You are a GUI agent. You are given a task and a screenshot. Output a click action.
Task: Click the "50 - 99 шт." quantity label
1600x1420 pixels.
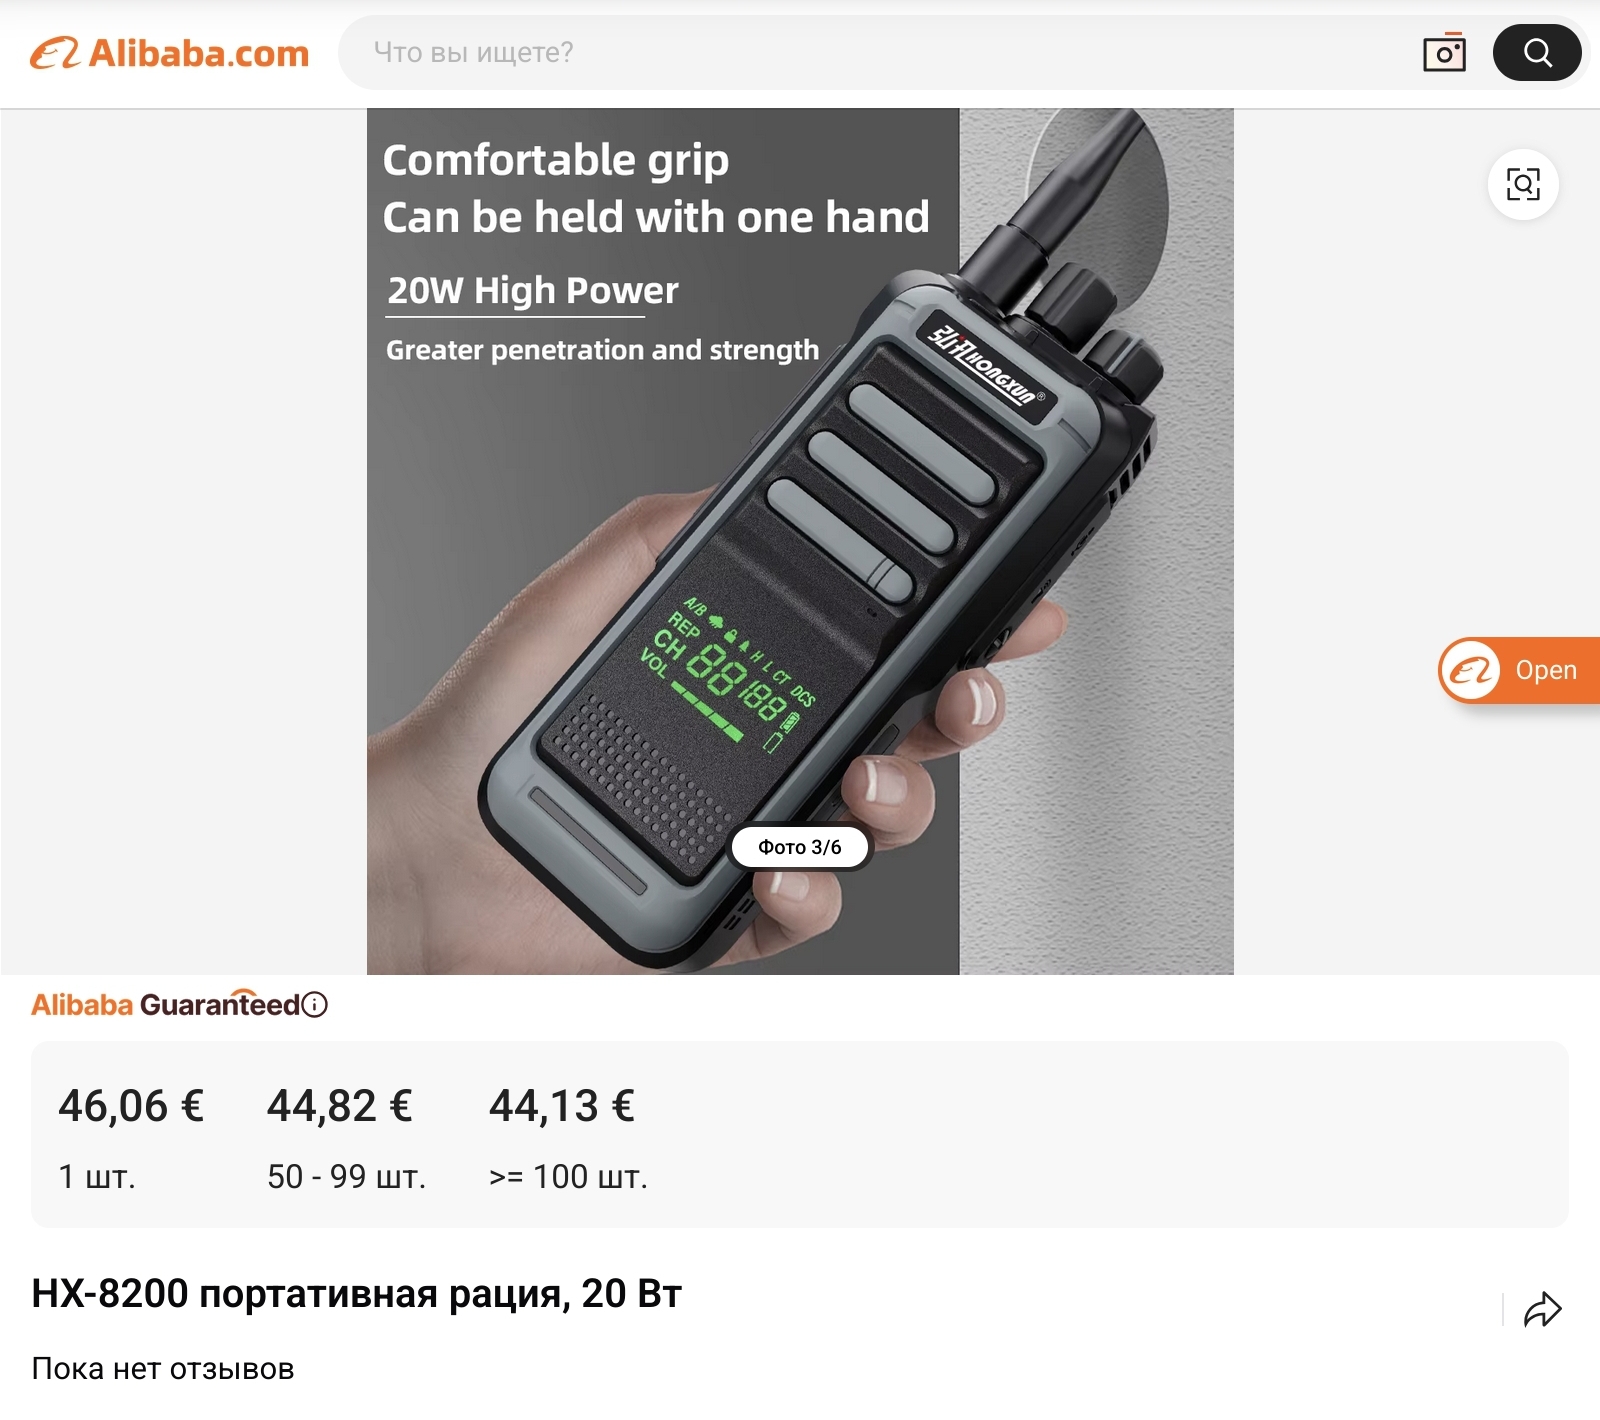pos(347,1177)
